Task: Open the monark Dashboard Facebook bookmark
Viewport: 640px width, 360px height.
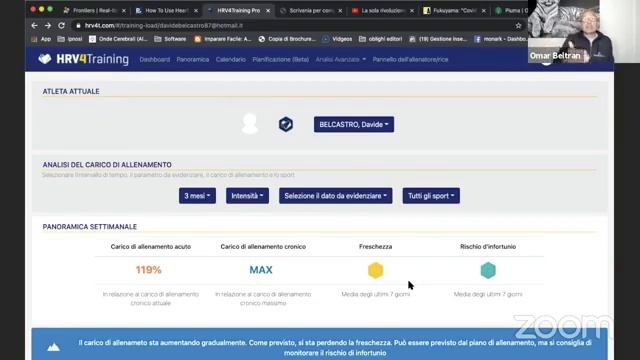Action: coord(500,39)
